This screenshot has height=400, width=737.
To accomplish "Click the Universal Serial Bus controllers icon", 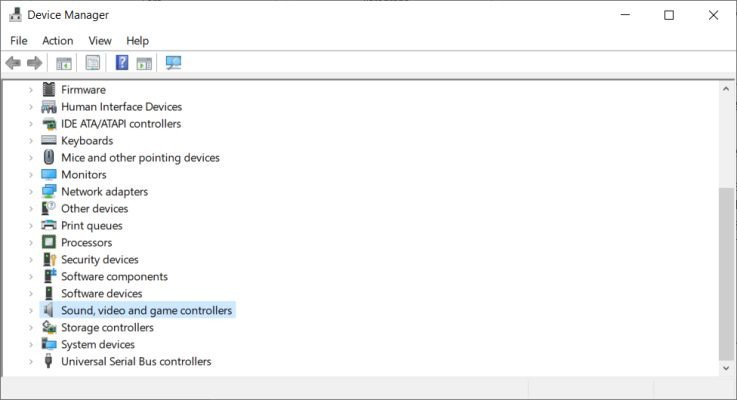I will point(49,362).
